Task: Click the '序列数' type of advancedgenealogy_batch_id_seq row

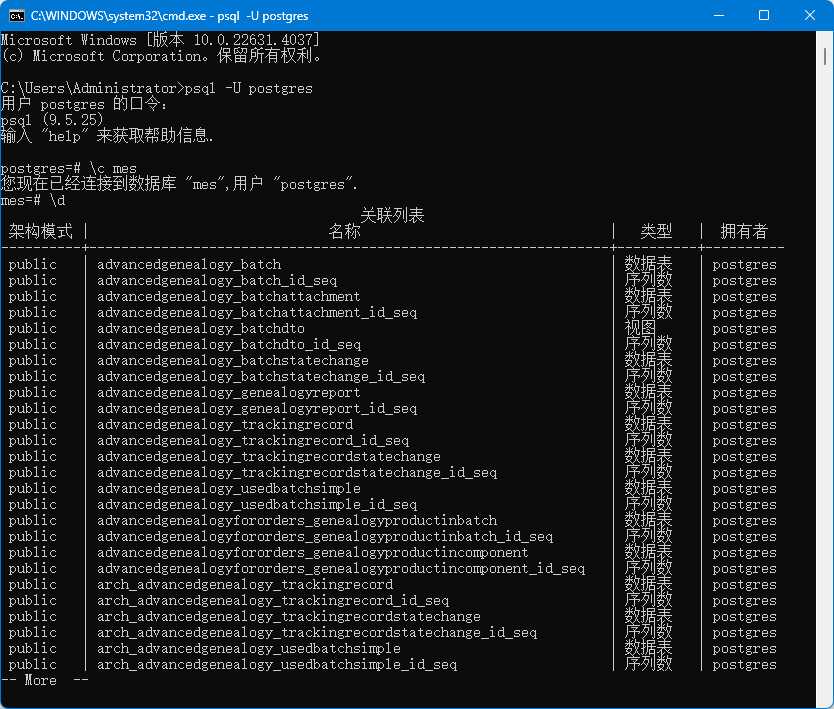Action: [x=648, y=280]
